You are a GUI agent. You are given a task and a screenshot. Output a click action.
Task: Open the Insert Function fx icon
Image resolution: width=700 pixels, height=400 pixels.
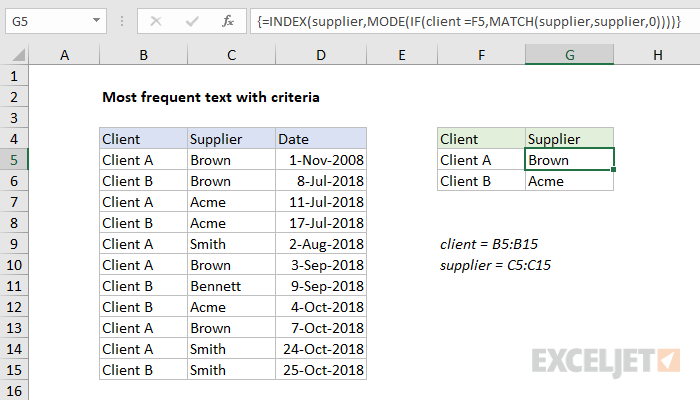pos(228,21)
